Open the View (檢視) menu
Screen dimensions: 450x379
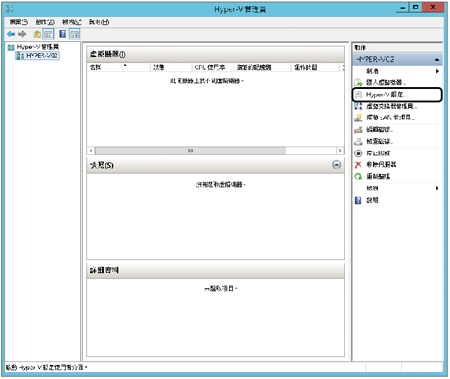72,22
